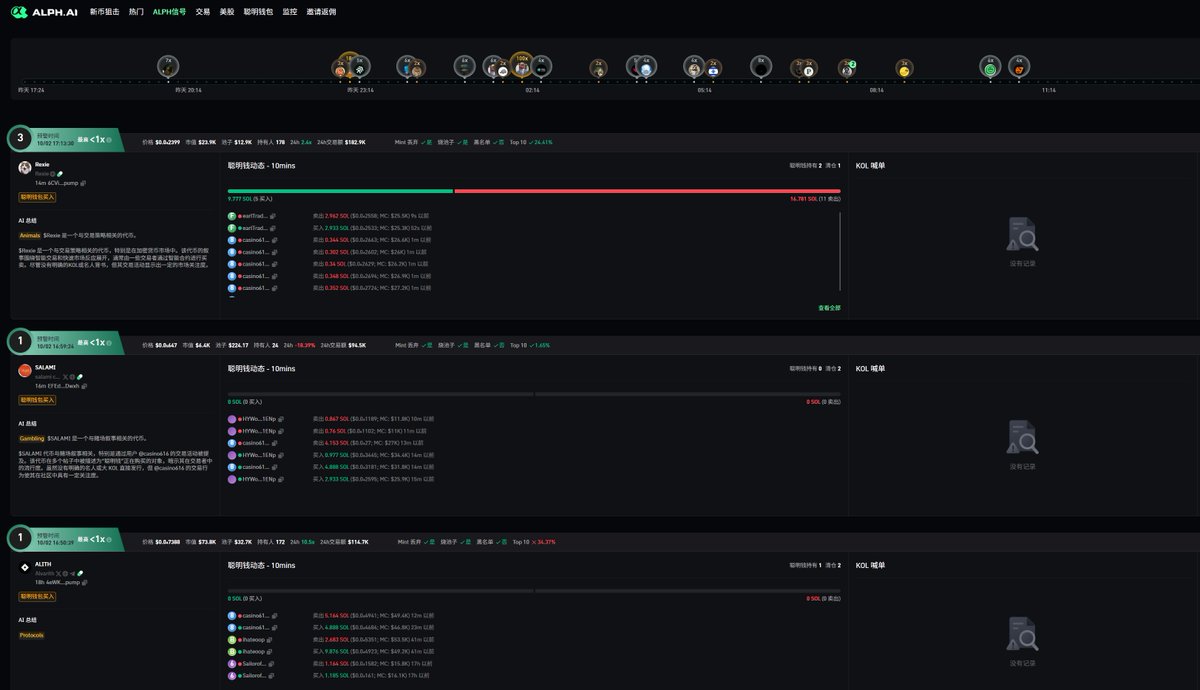Click the green buy bar 9.777 SOL
Viewport: 1200px width, 690px height.
click(x=340, y=190)
